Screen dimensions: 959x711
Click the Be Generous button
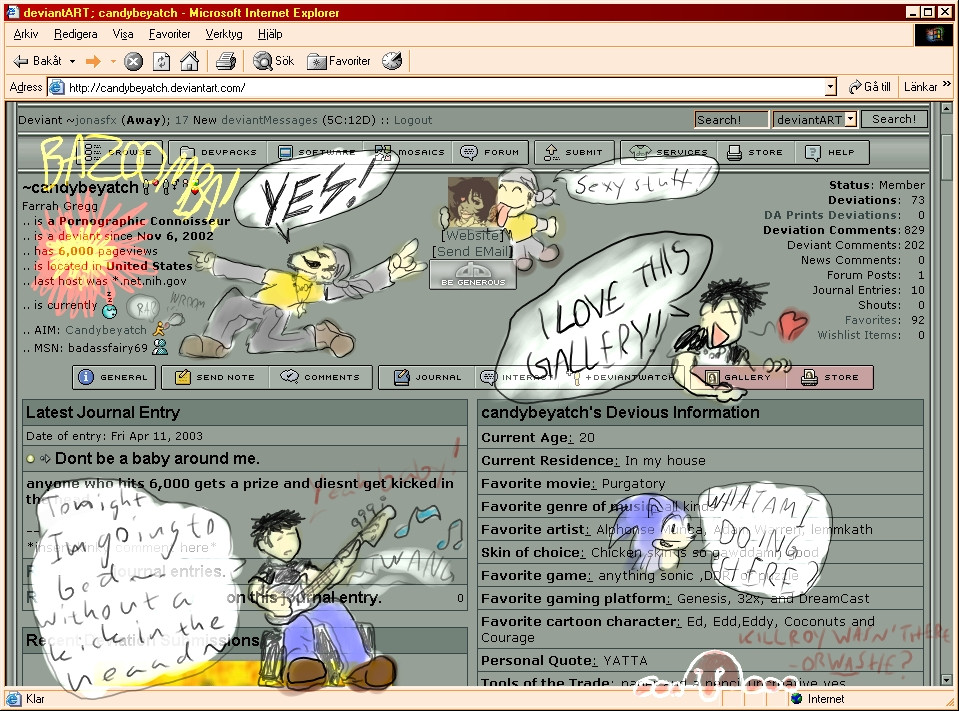click(x=473, y=274)
